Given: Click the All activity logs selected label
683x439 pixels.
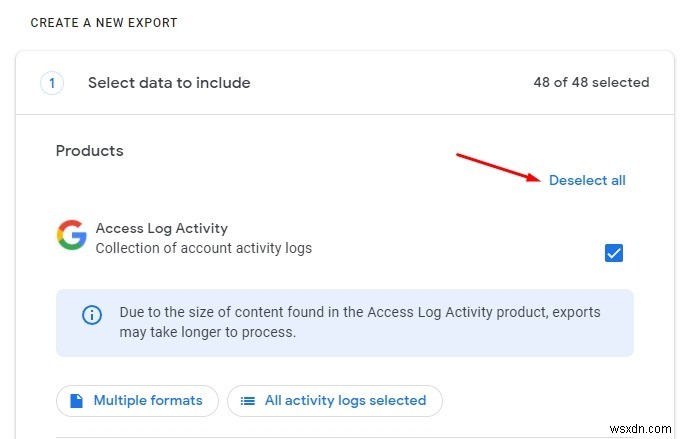Looking at the screenshot, I should click(x=345, y=401).
